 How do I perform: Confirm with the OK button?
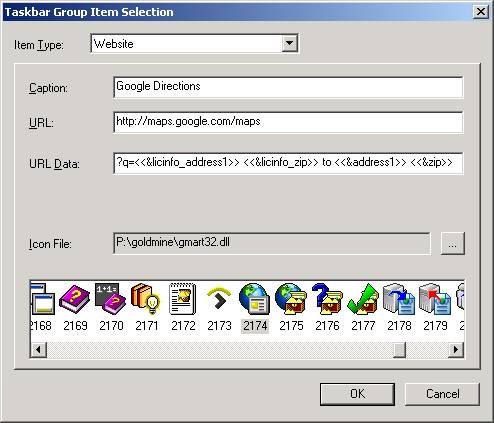(x=357, y=394)
